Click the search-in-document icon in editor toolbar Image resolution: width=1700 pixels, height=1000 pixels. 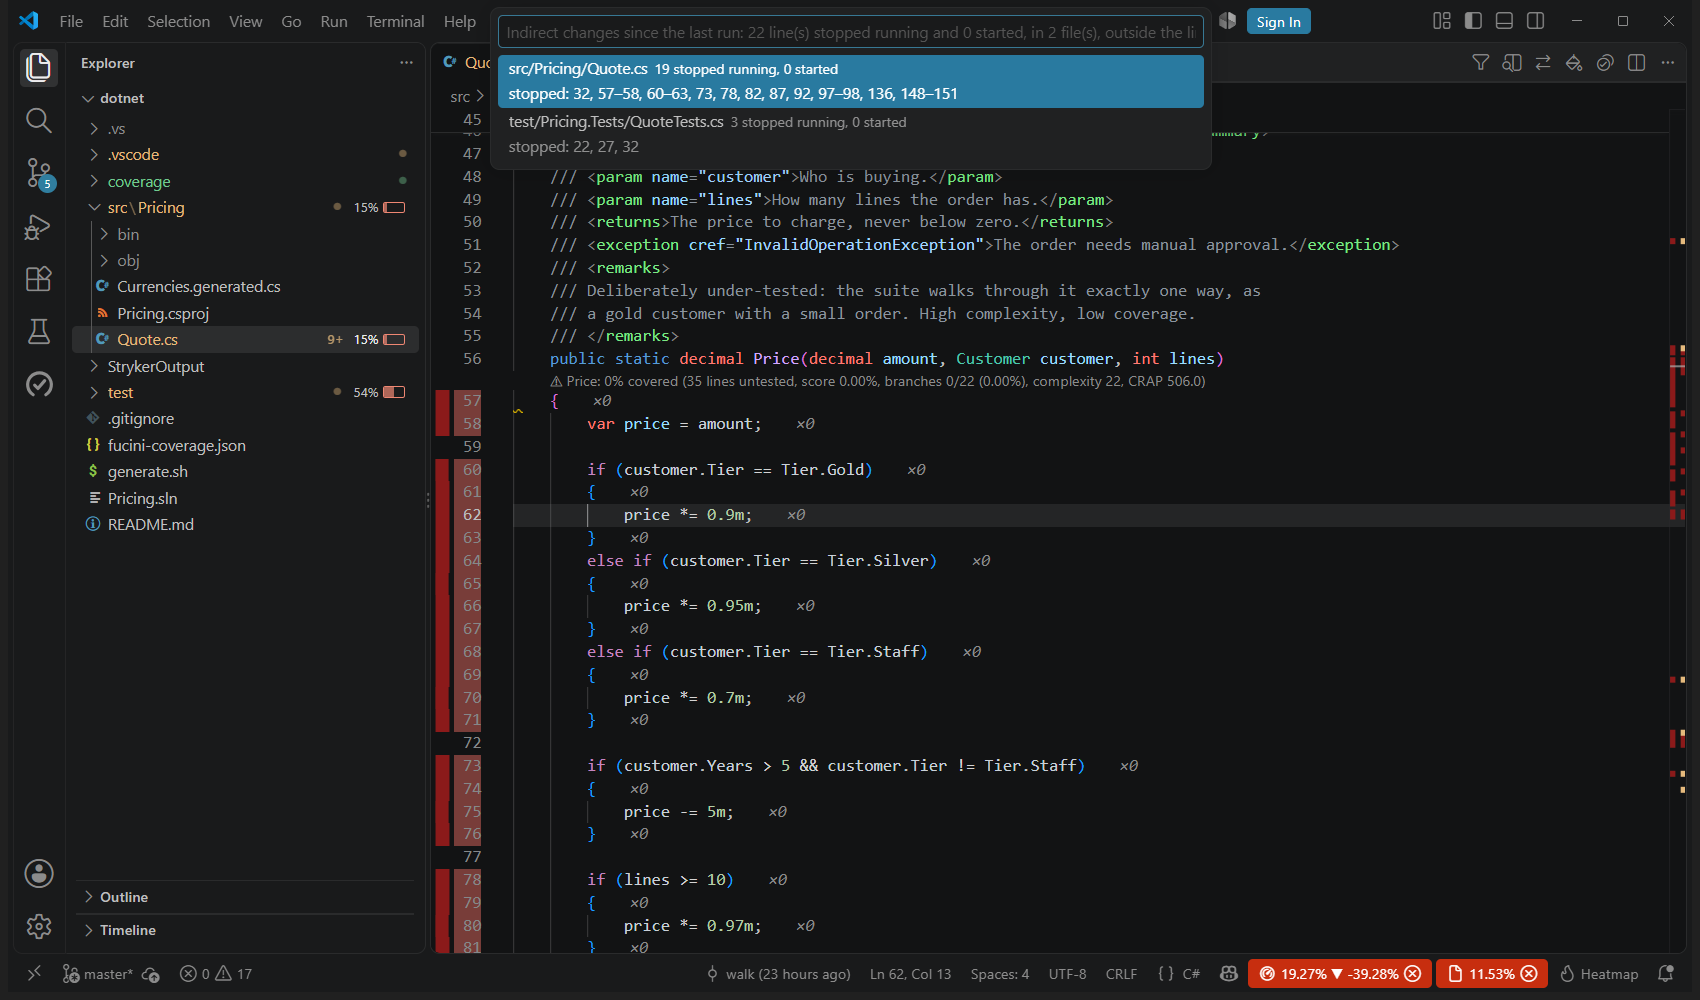point(1512,62)
